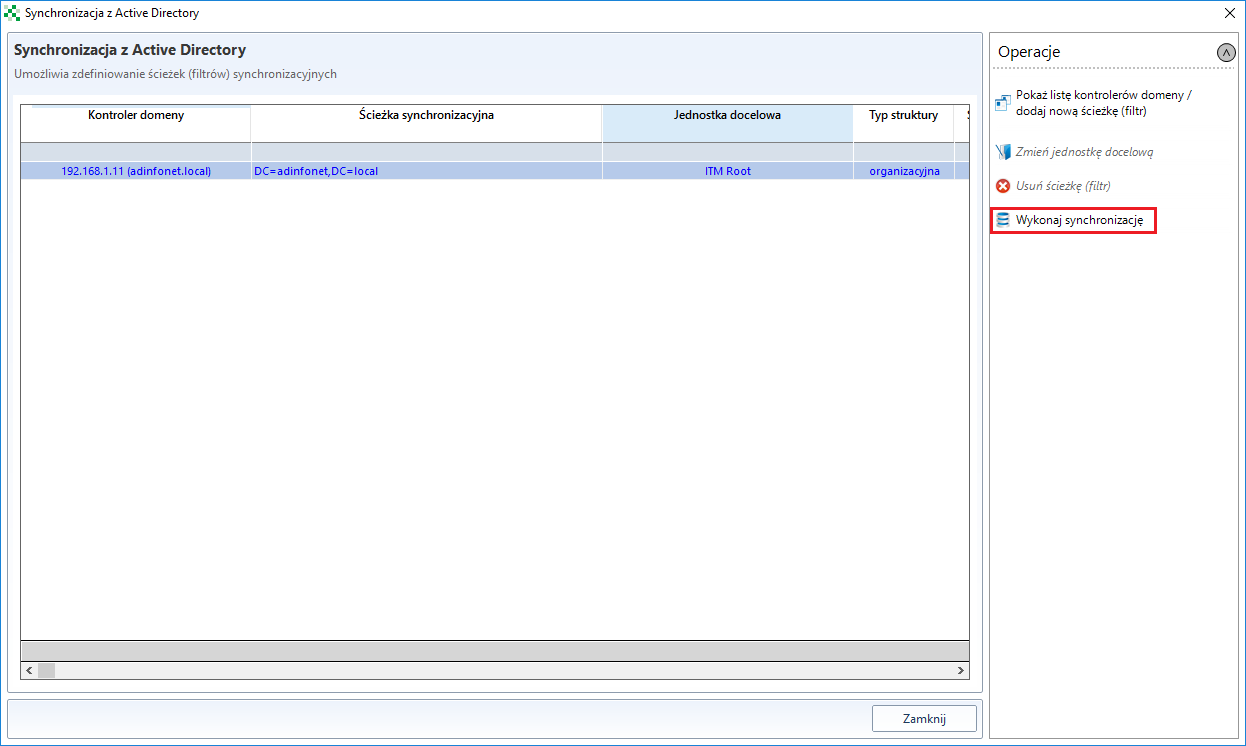This screenshot has height=746, width=1246.
Task: Click the Jednostka docelowa column header
Action: point(727,116)
